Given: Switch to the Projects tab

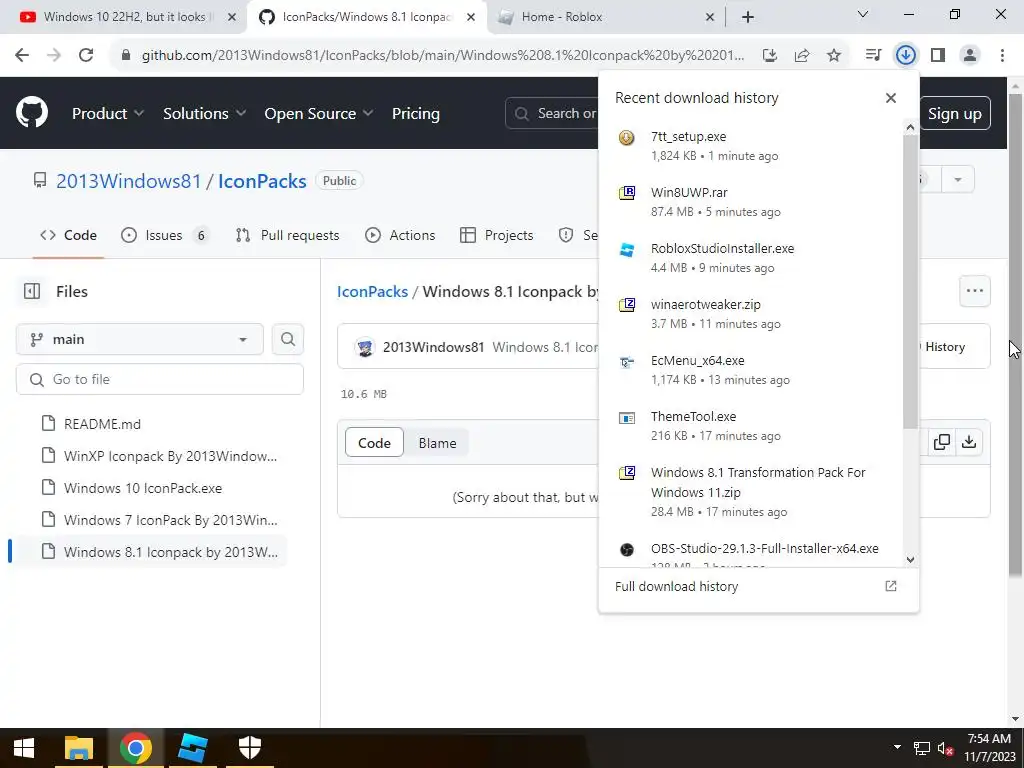Looking at the screenshot, I should (497, 235).
